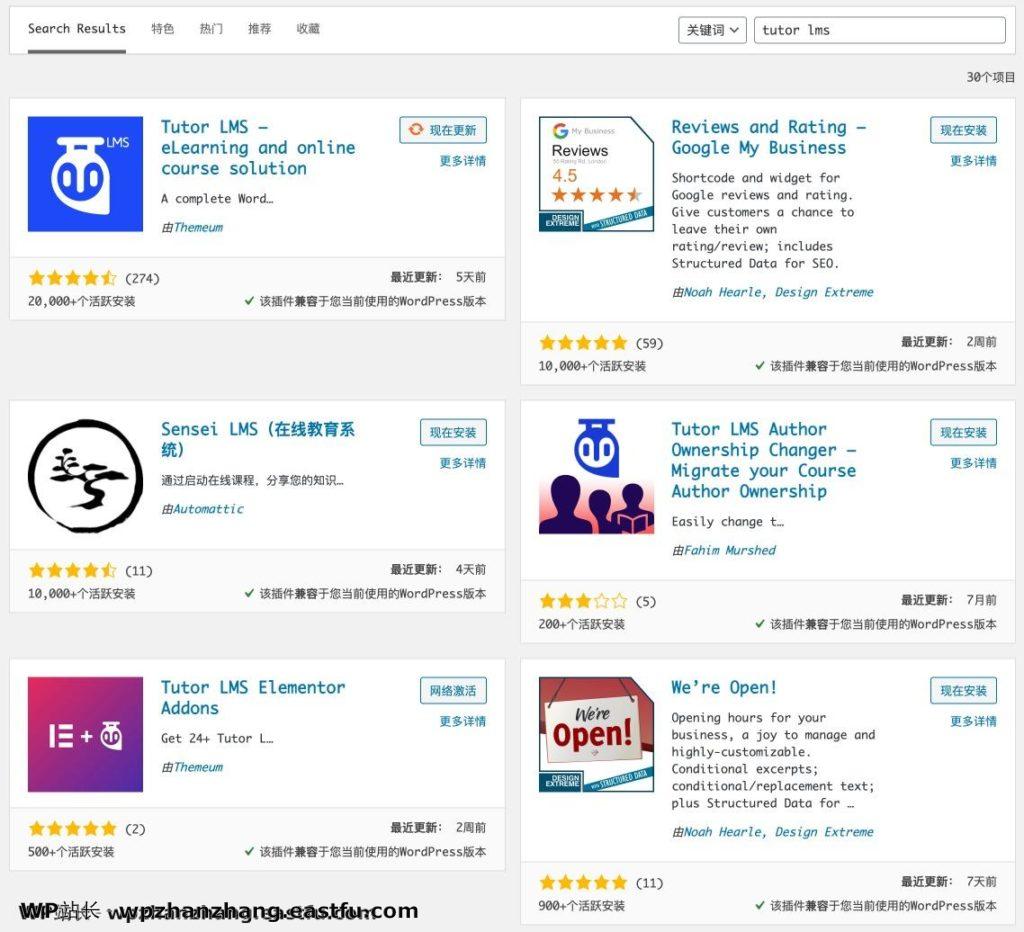Open 更多详情 for Sensei LMS
Image resolution: width=1024 pixels, height=932 pixels.
click(462, 463)
